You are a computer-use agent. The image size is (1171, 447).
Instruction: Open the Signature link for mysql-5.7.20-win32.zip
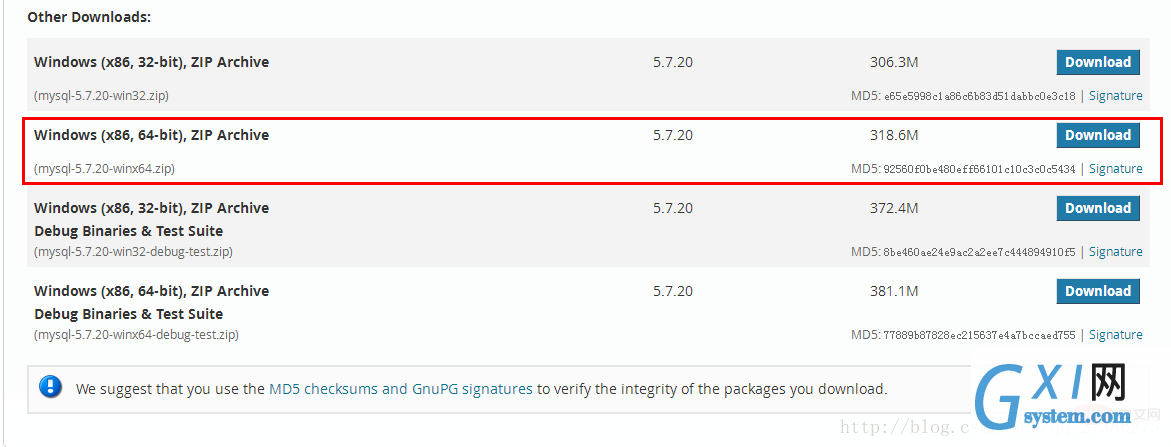[x=1115, y=96]
